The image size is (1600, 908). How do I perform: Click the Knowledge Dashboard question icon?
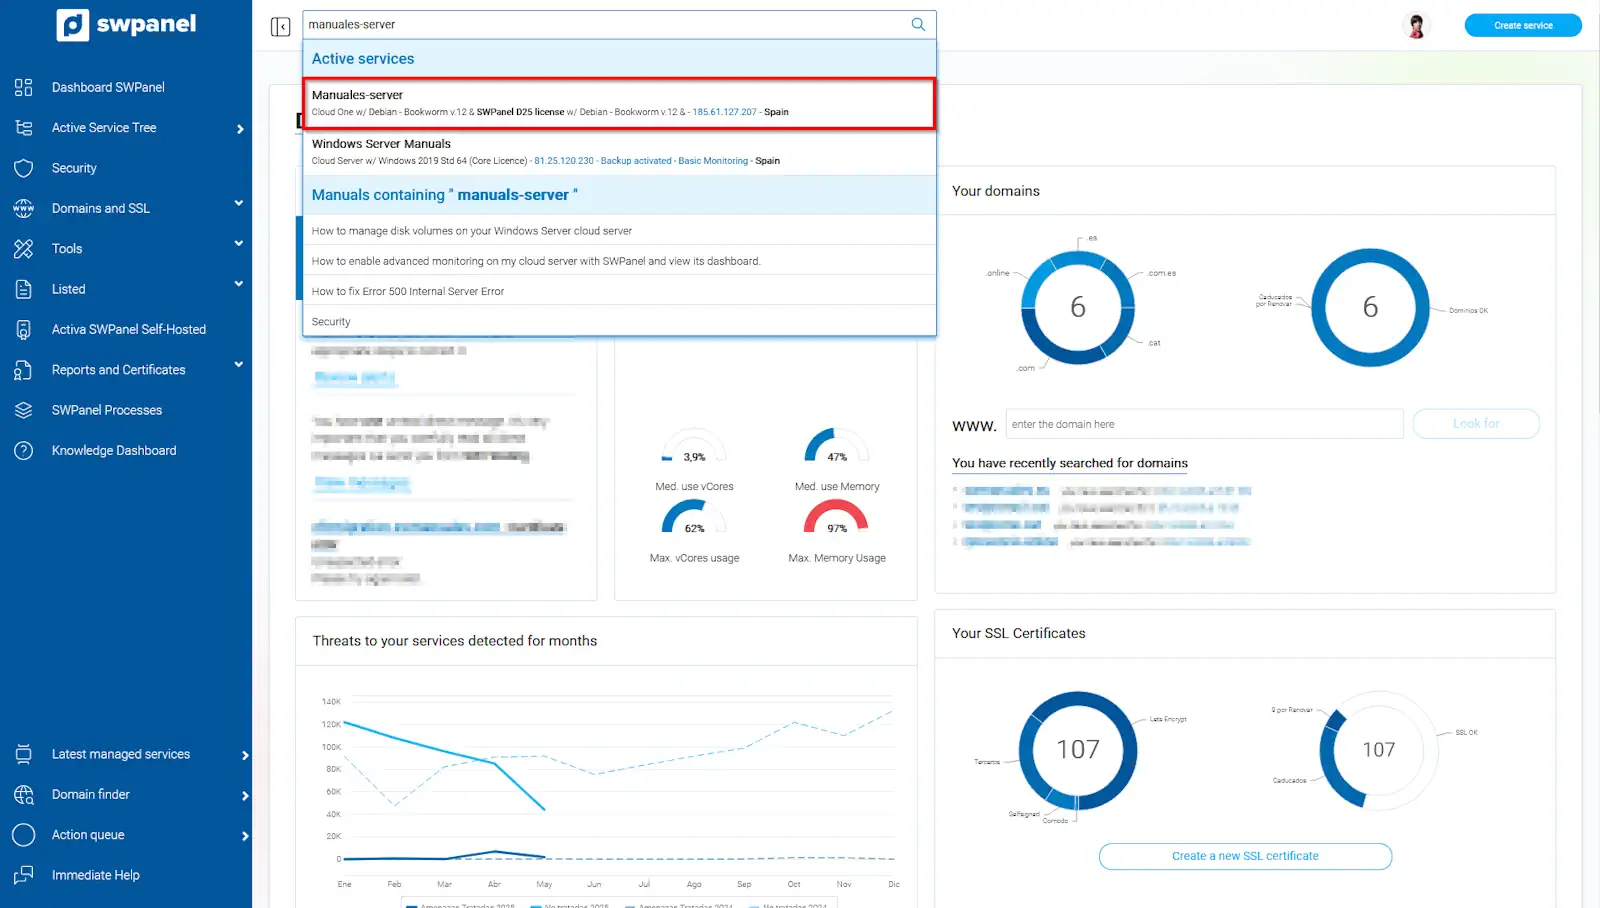[24, 450]
